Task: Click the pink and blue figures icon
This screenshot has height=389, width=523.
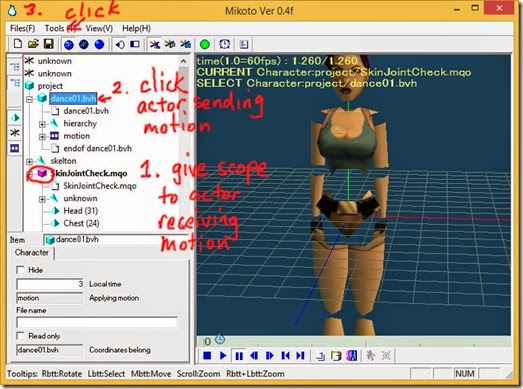Action: click(352, 356)
